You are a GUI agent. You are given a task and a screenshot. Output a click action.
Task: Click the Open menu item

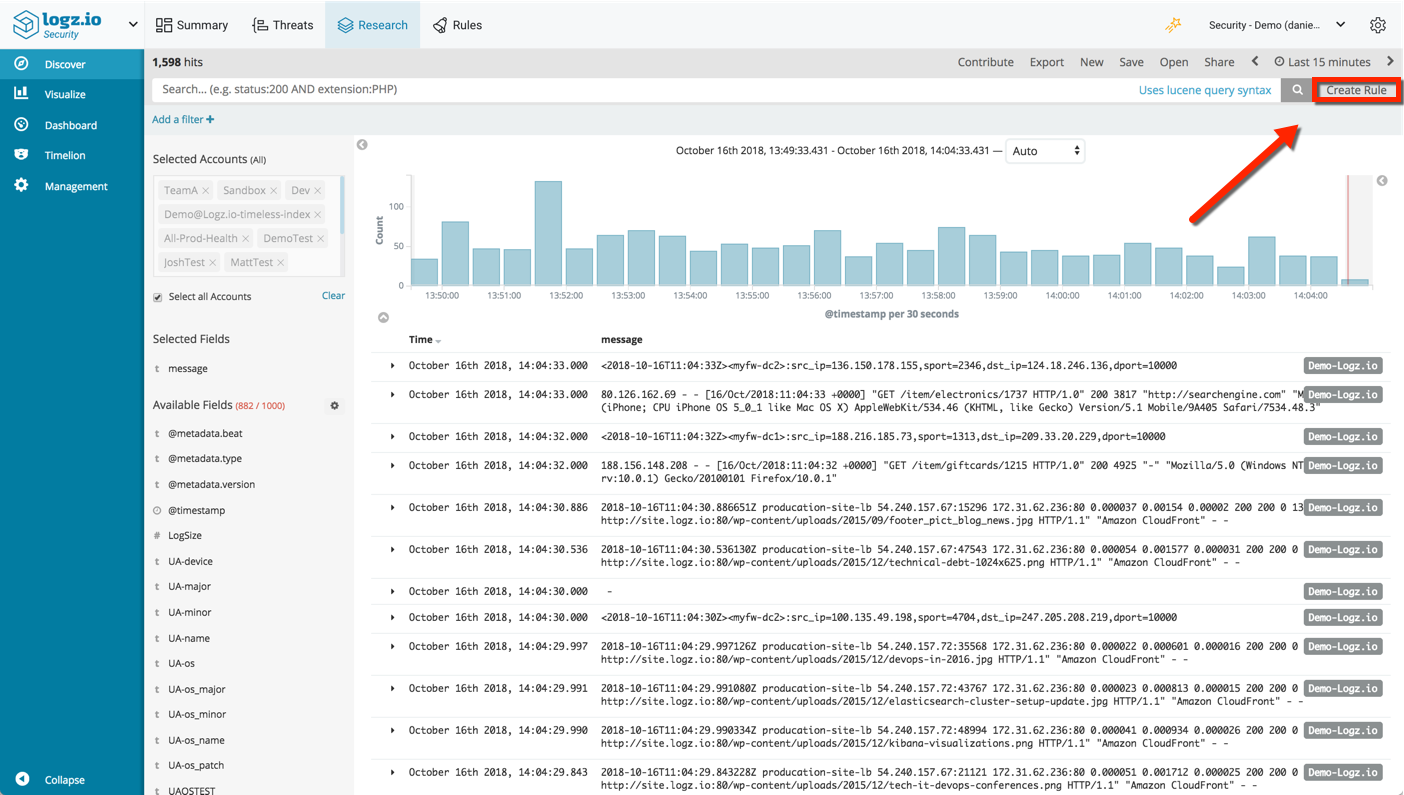coord(1173,62)
